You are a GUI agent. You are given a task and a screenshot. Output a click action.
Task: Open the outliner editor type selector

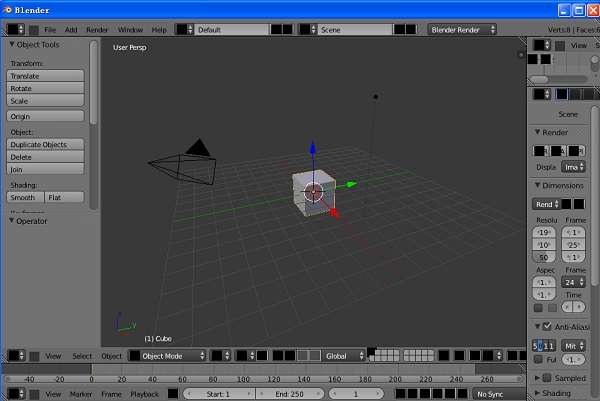coord(542,45)
